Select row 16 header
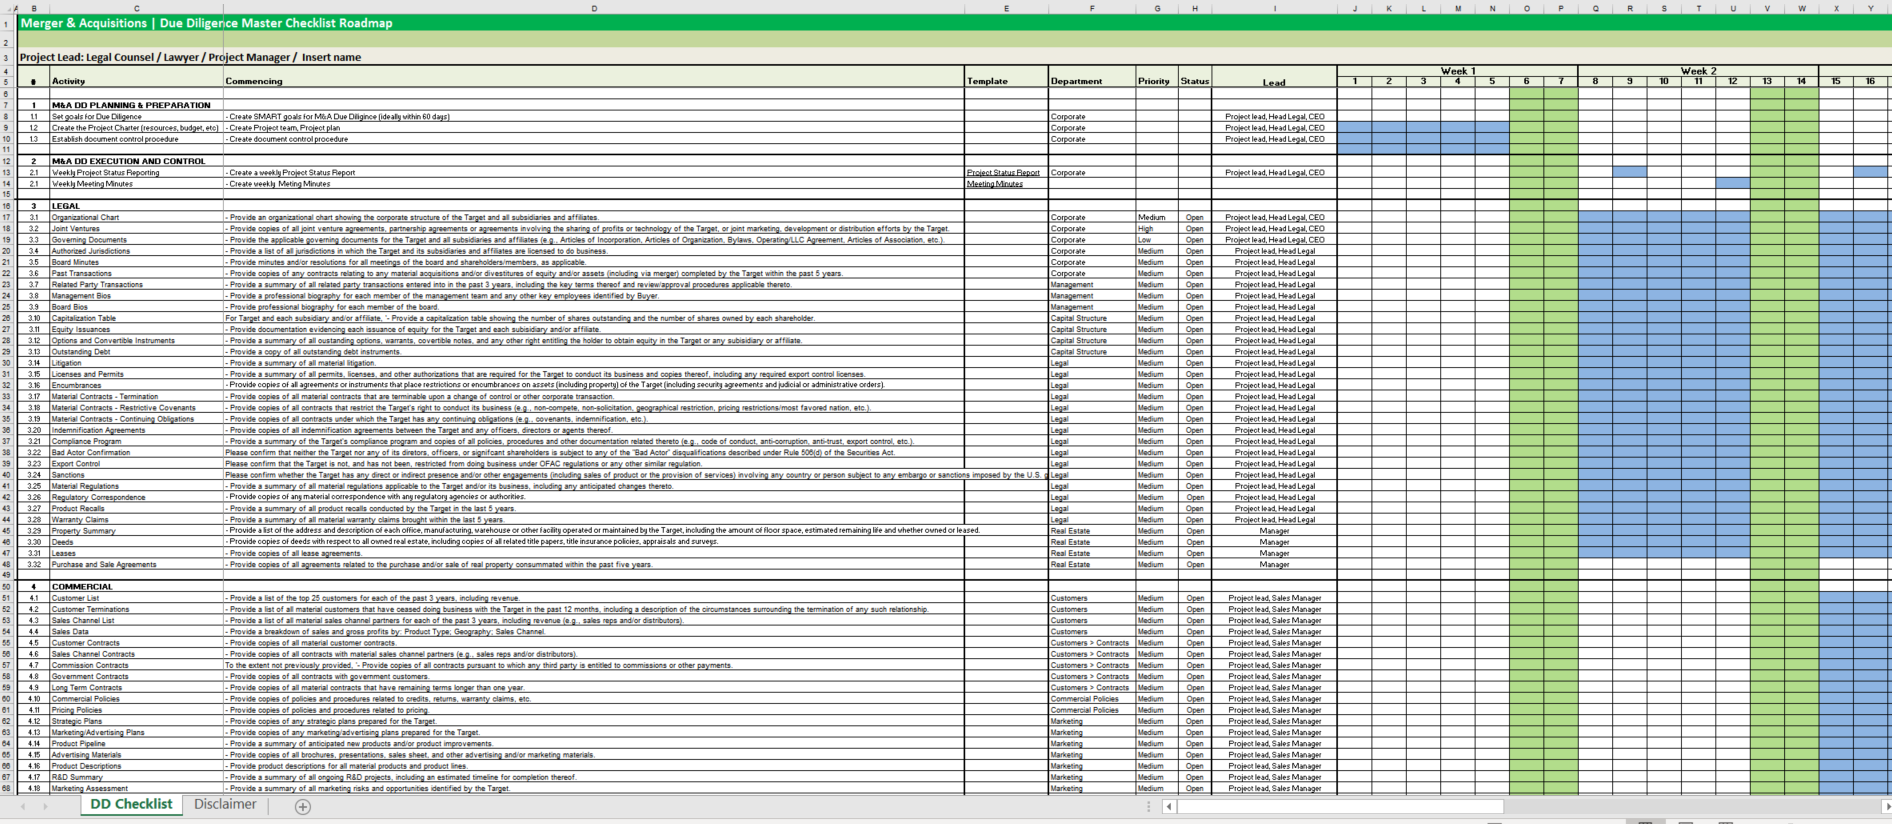The image size is (1892, 824). point(8,206)
